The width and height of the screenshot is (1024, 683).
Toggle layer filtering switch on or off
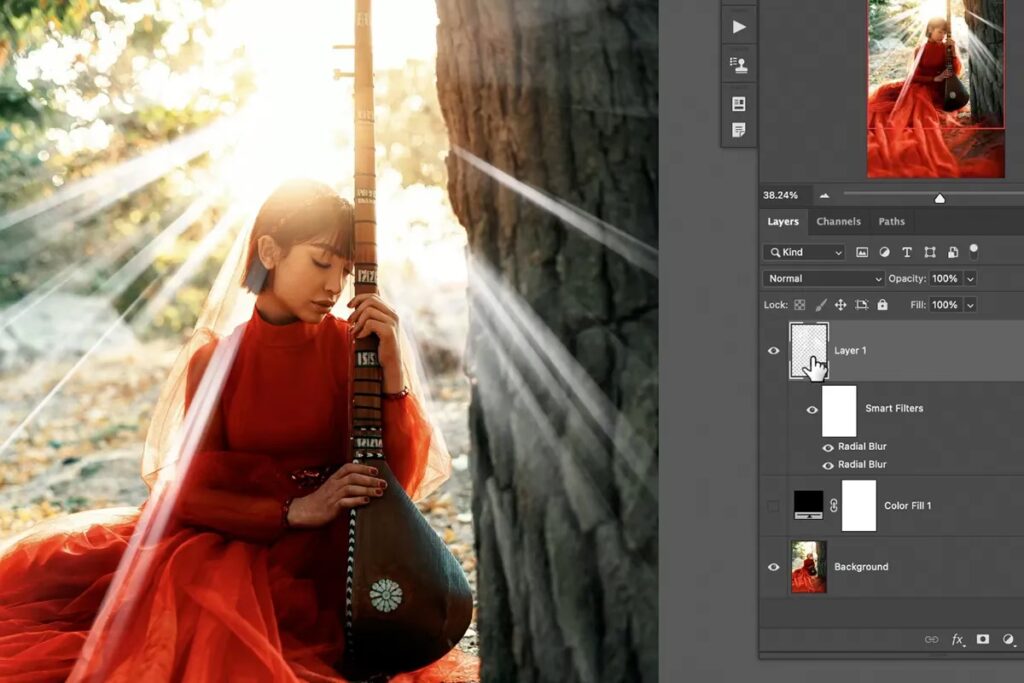click(974, 250)
